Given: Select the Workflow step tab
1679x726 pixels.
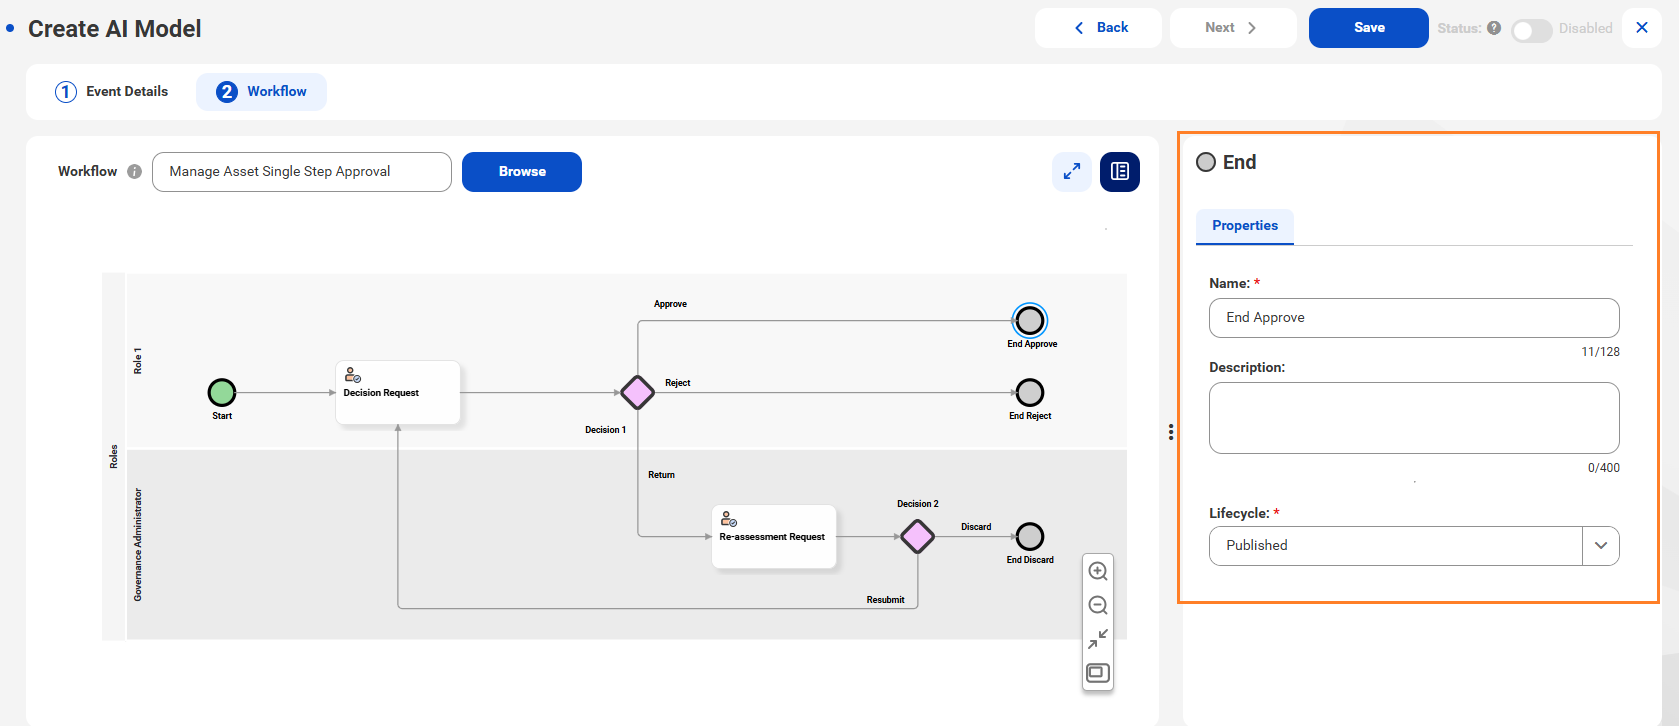Looking at the screenshot, I should (261, 92).
